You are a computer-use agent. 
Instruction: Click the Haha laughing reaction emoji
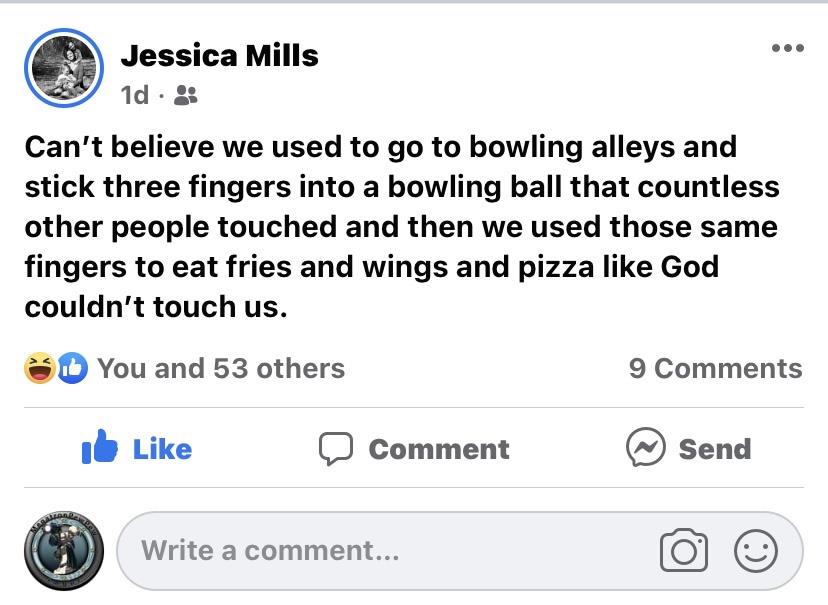40,369
